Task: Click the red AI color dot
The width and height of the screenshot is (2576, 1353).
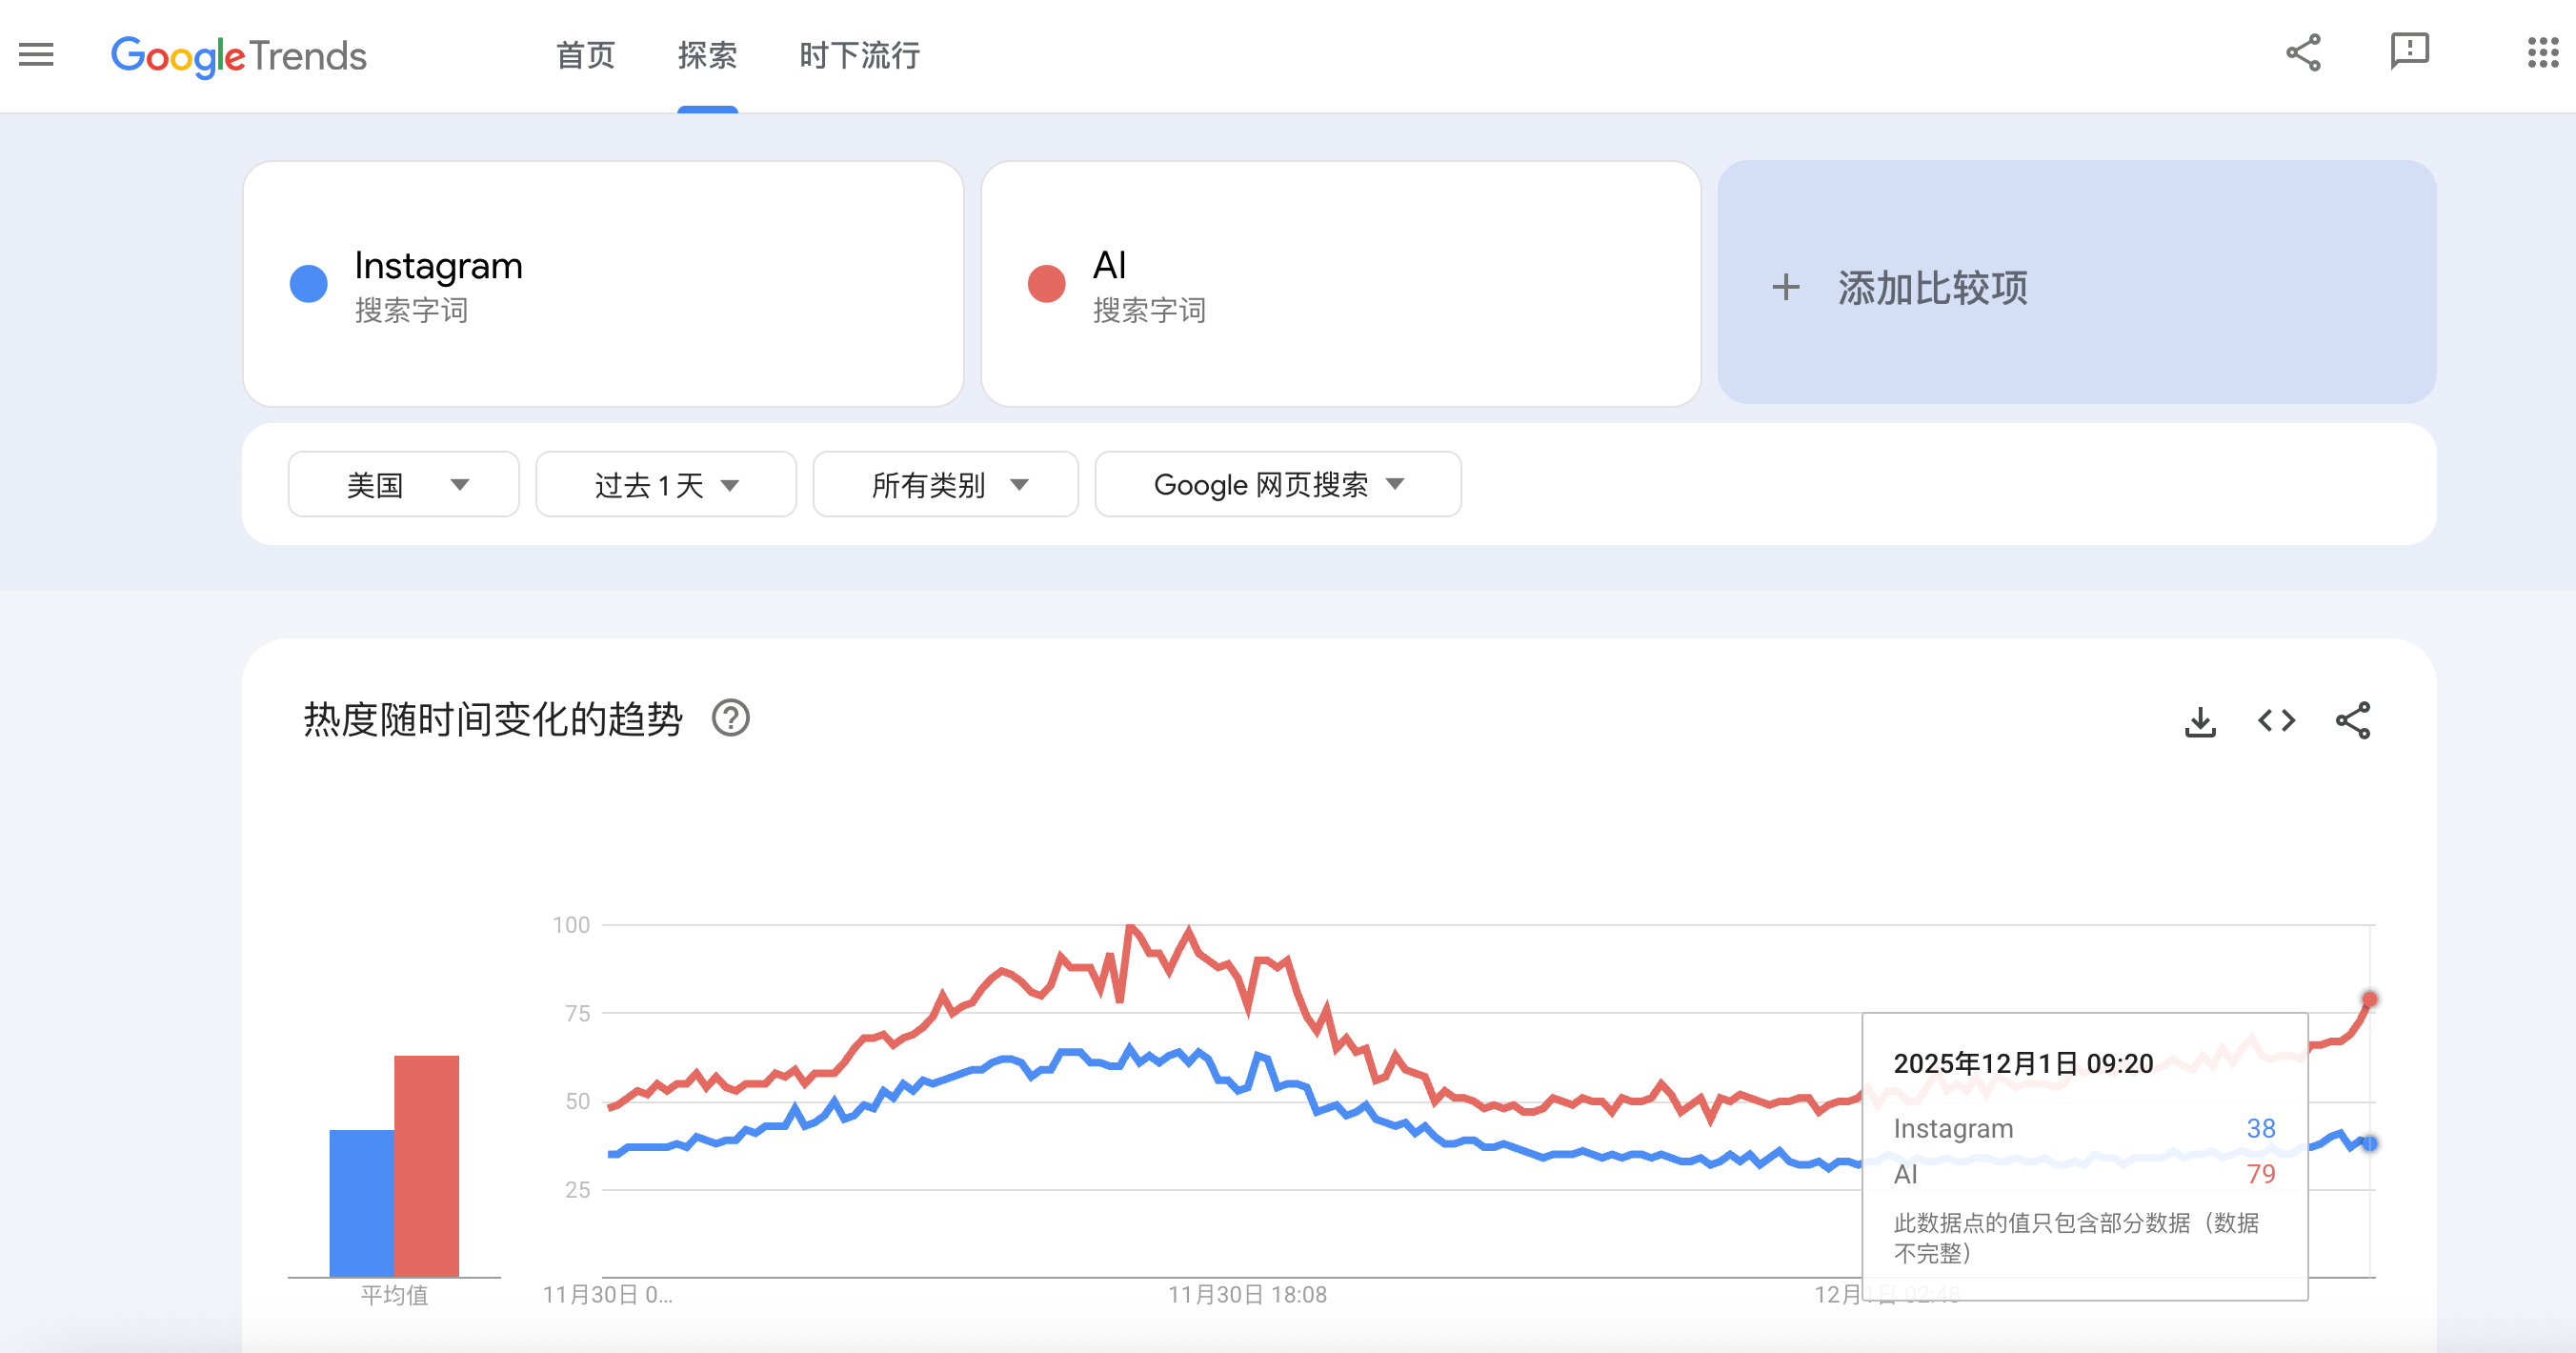Action: [x=1047, y=284]
